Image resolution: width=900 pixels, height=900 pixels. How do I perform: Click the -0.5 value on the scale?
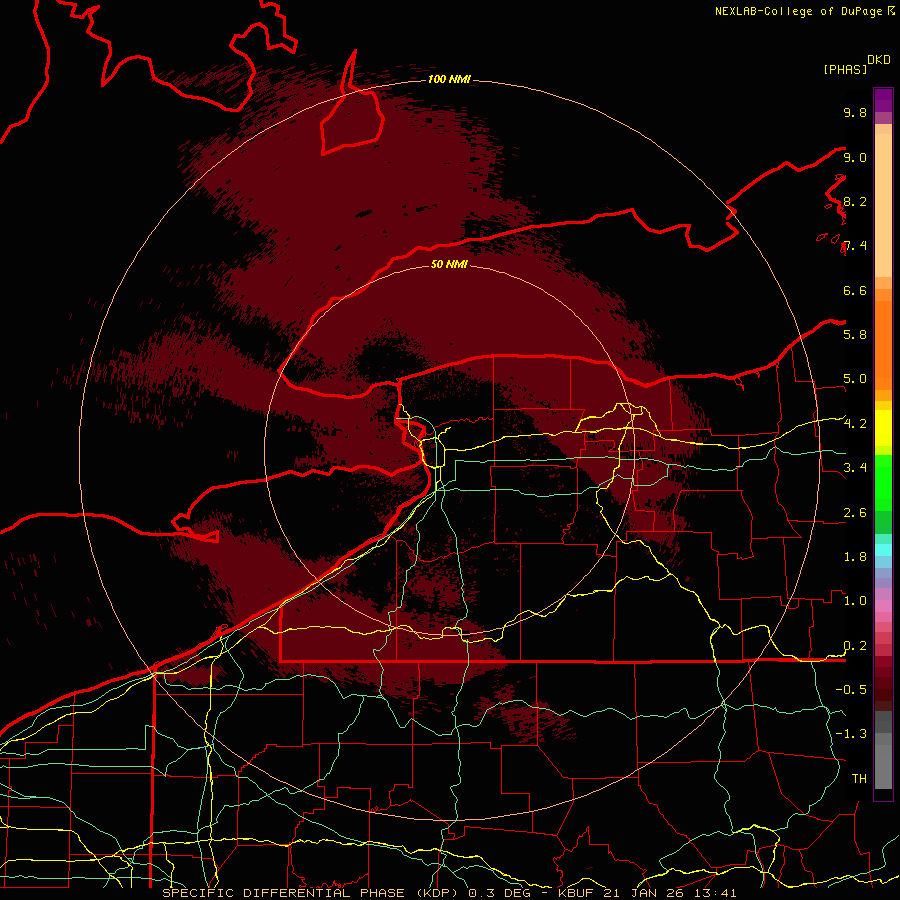(x=851, y=689)
